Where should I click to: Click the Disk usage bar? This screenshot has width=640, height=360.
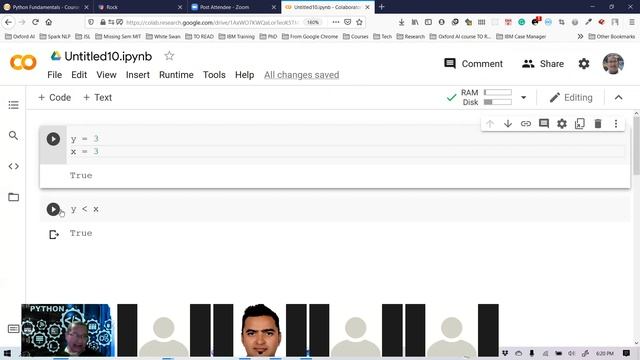(498, 102)
